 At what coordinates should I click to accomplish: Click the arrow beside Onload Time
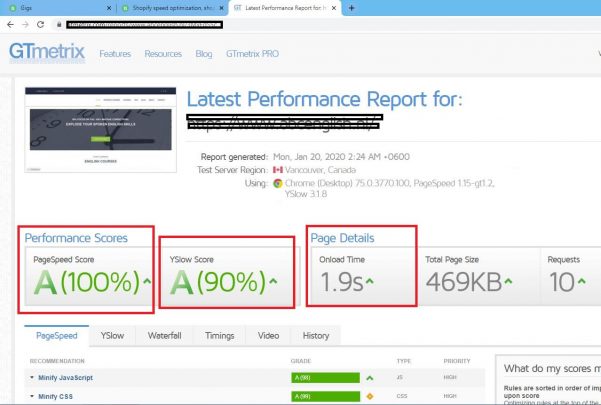tap(369, 281)
